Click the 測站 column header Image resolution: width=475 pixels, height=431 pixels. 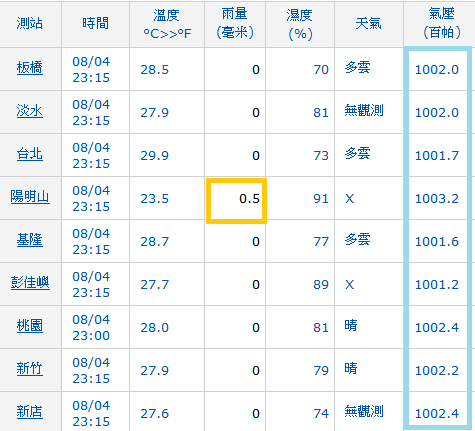coord(30,23)
